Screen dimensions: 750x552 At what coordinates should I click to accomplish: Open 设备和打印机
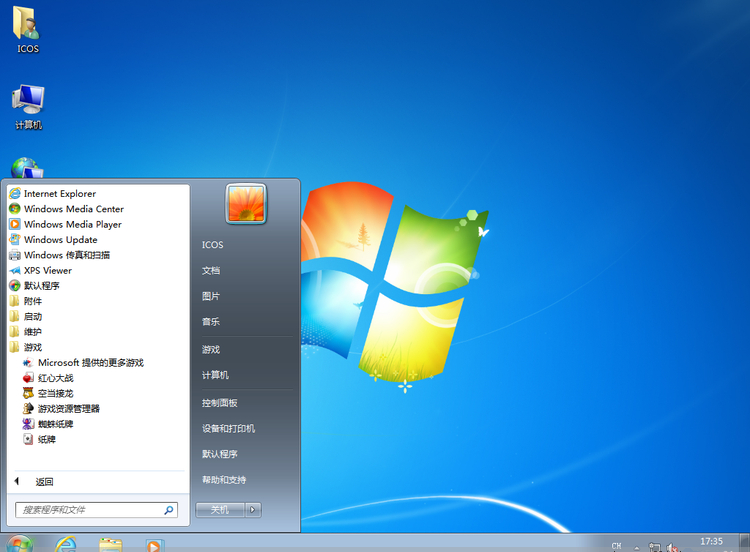coord(228,429)
